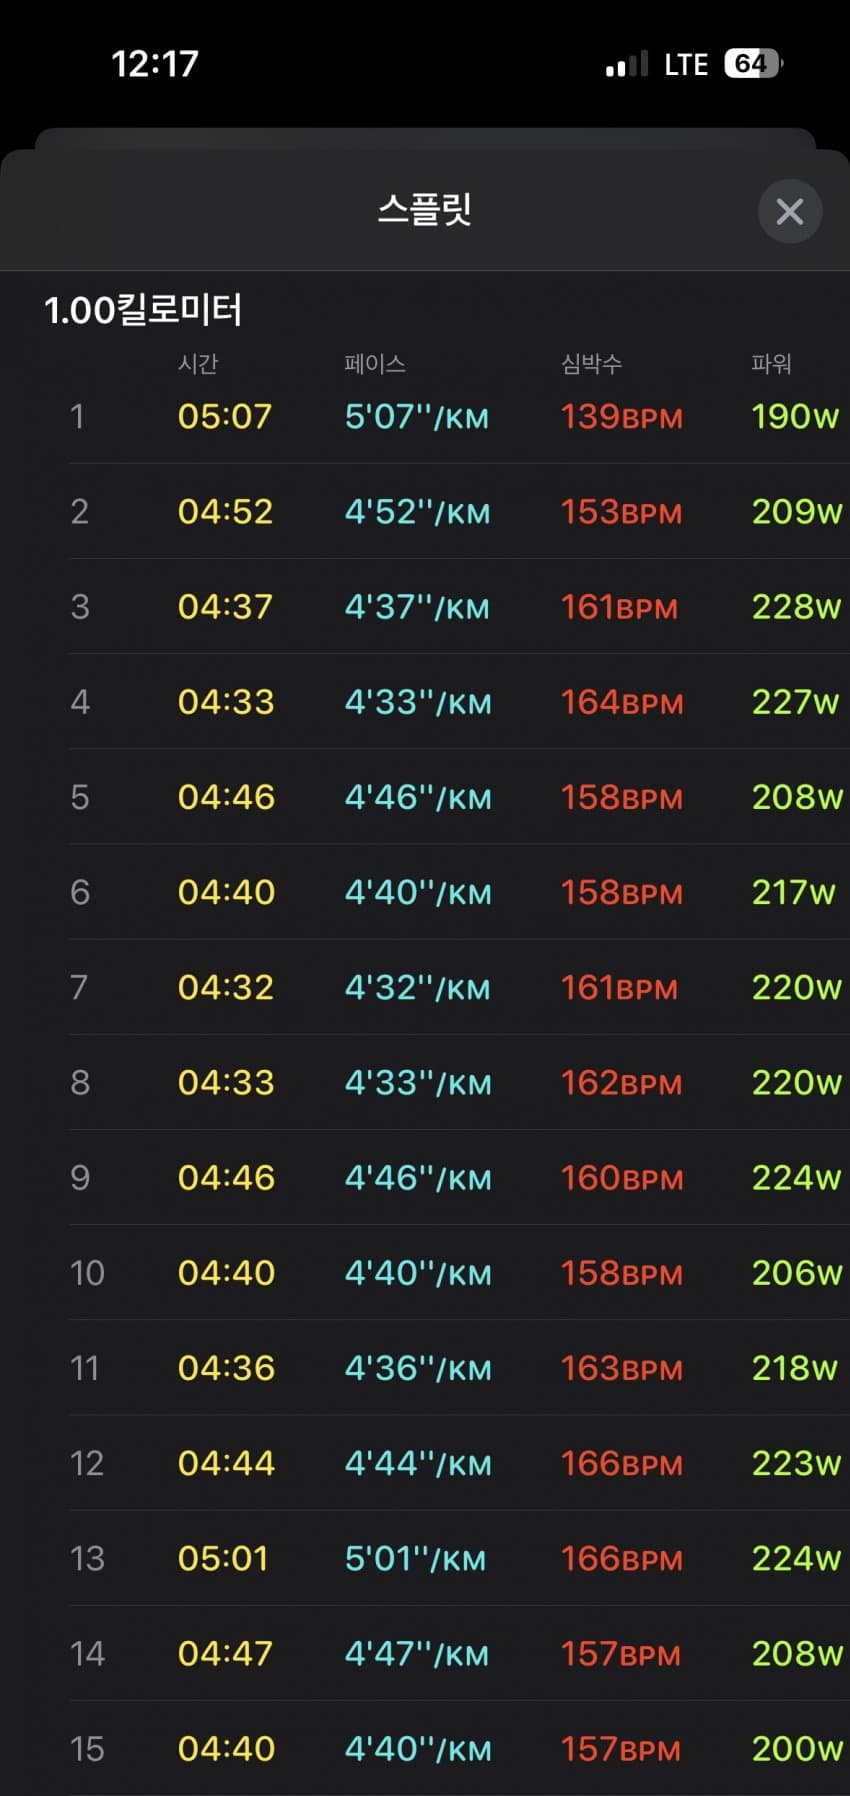The image size is (850, 1796).
Task: Select split row number 10
Action: (87, 1273)
